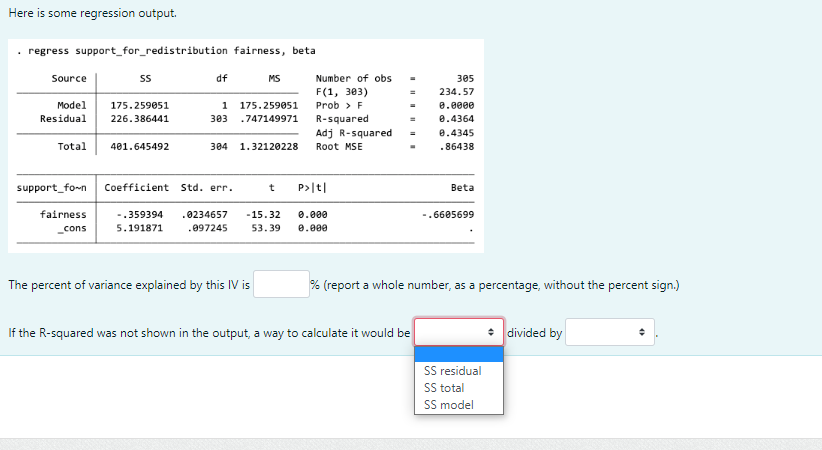Open the denominator dropdown after 'divided by'
822x450 pixels.
click(610, 332)
